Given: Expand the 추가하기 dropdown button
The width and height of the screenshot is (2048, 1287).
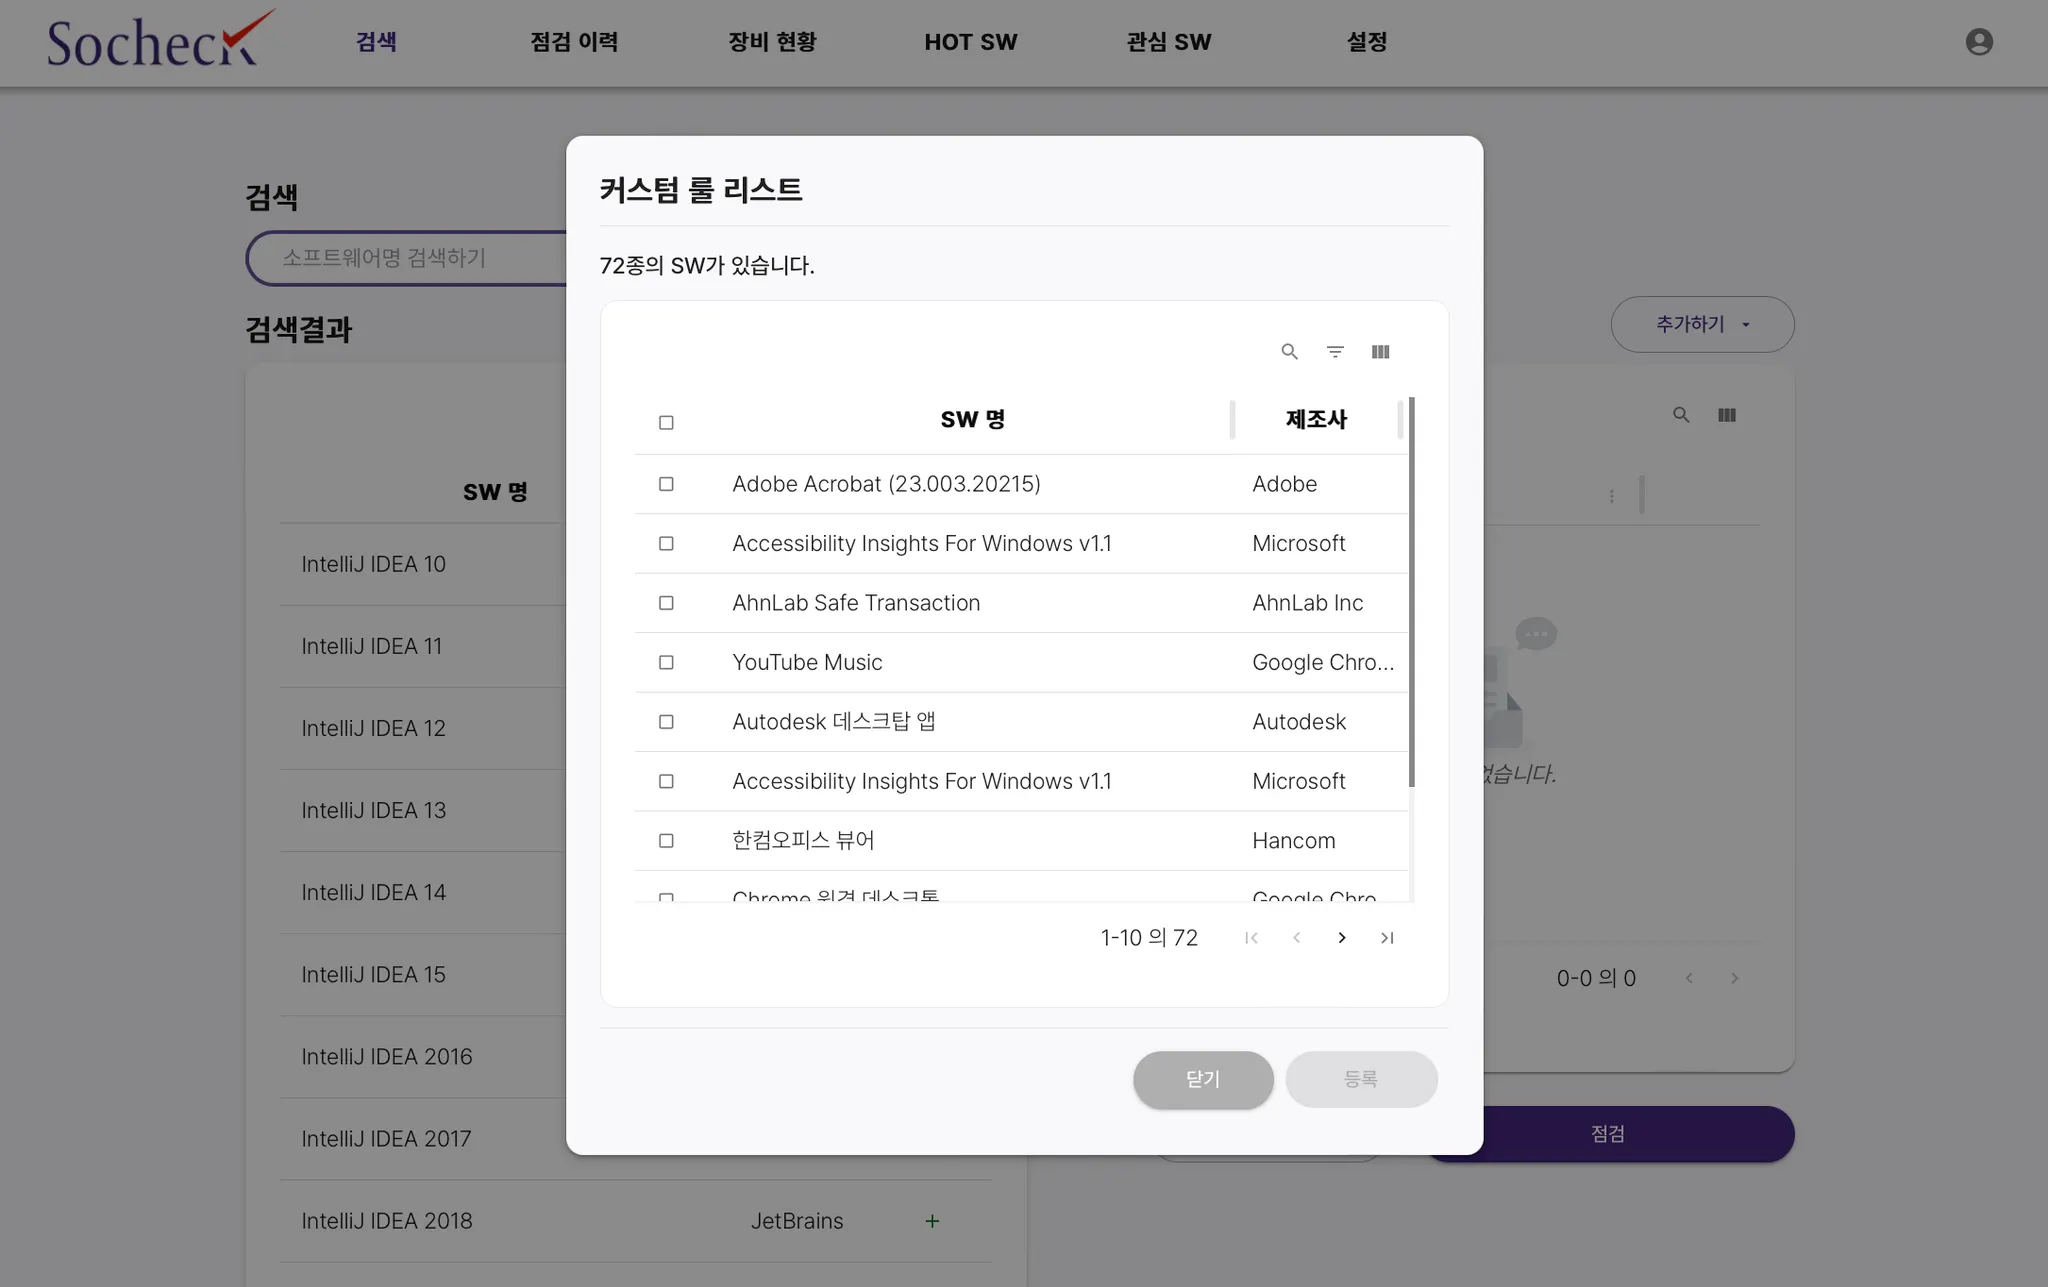Looking at the screenshot, I should [x=1702, y=324].
